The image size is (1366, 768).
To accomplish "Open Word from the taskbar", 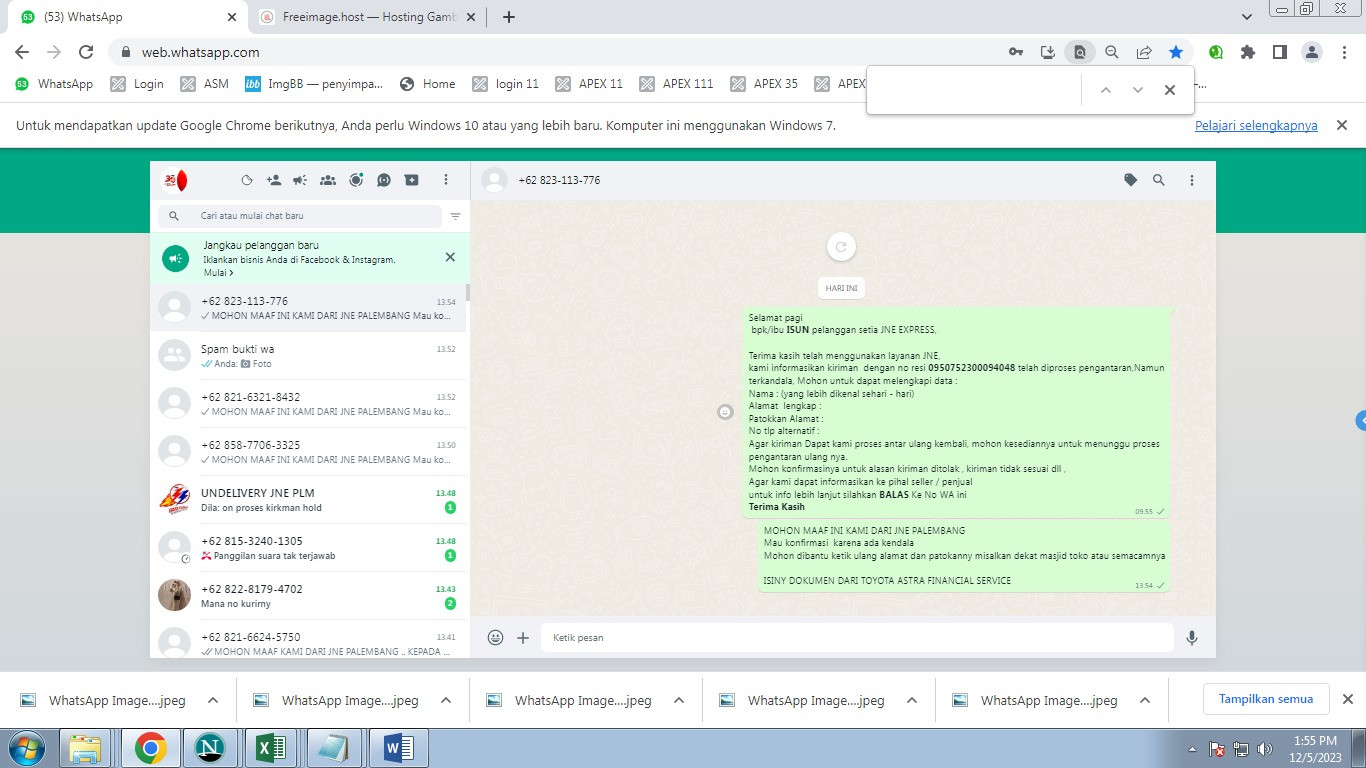I will coord(398,748).
